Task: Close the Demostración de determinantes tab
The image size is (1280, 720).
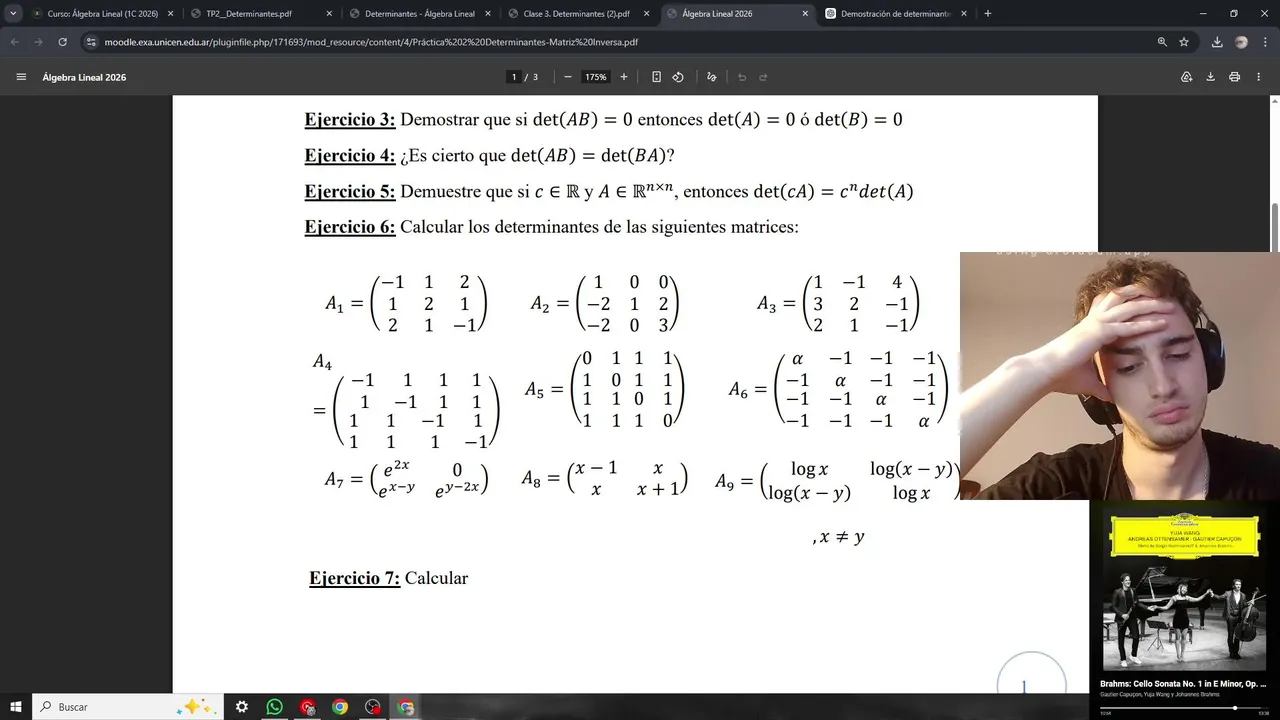Action: 963,14
